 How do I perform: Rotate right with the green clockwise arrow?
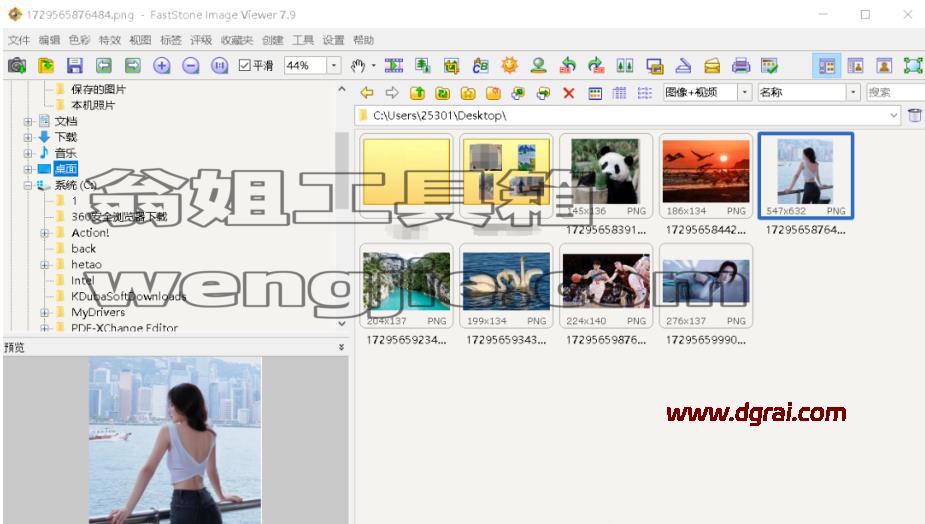(596, 65)
